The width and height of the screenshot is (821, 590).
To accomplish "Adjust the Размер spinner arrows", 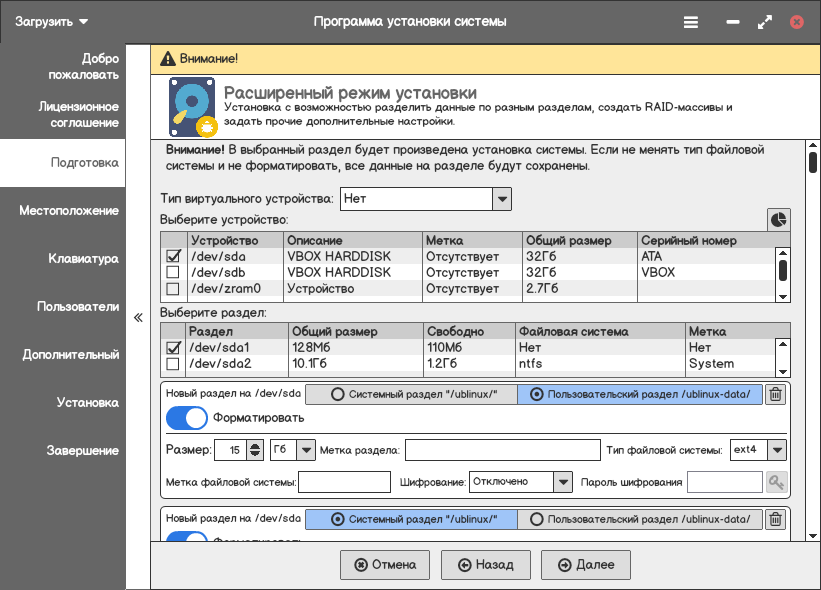I will [255, 450].
